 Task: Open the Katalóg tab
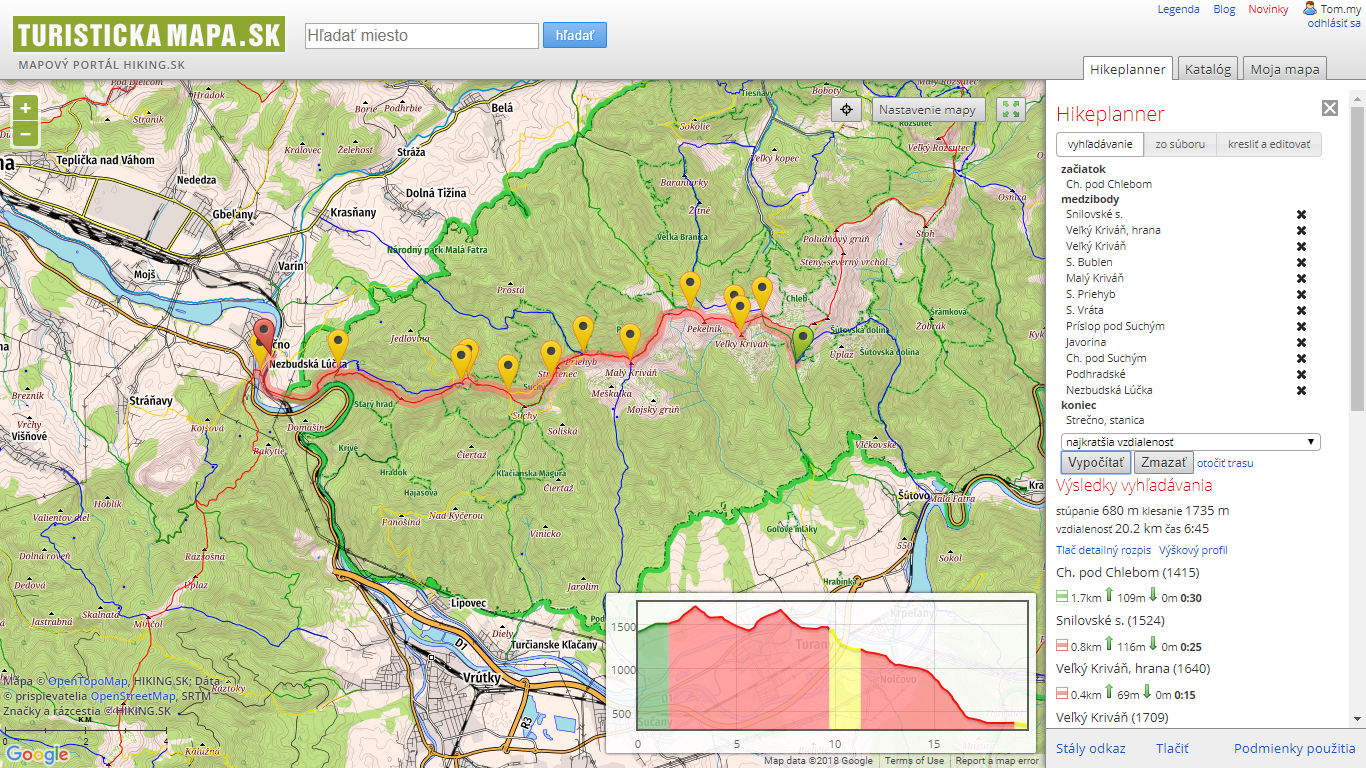1208,69
